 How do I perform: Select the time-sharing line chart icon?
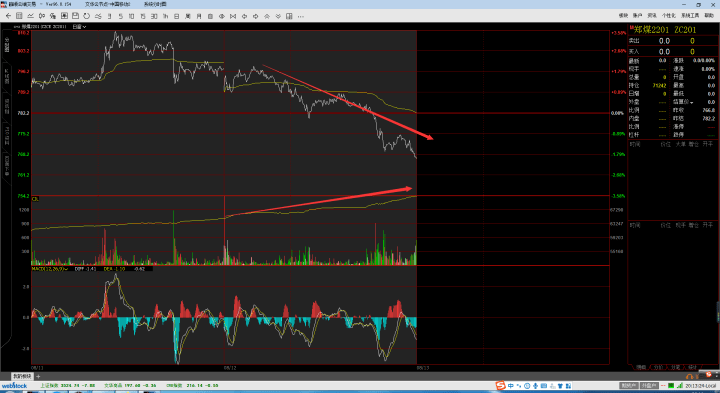pos(30,16)
